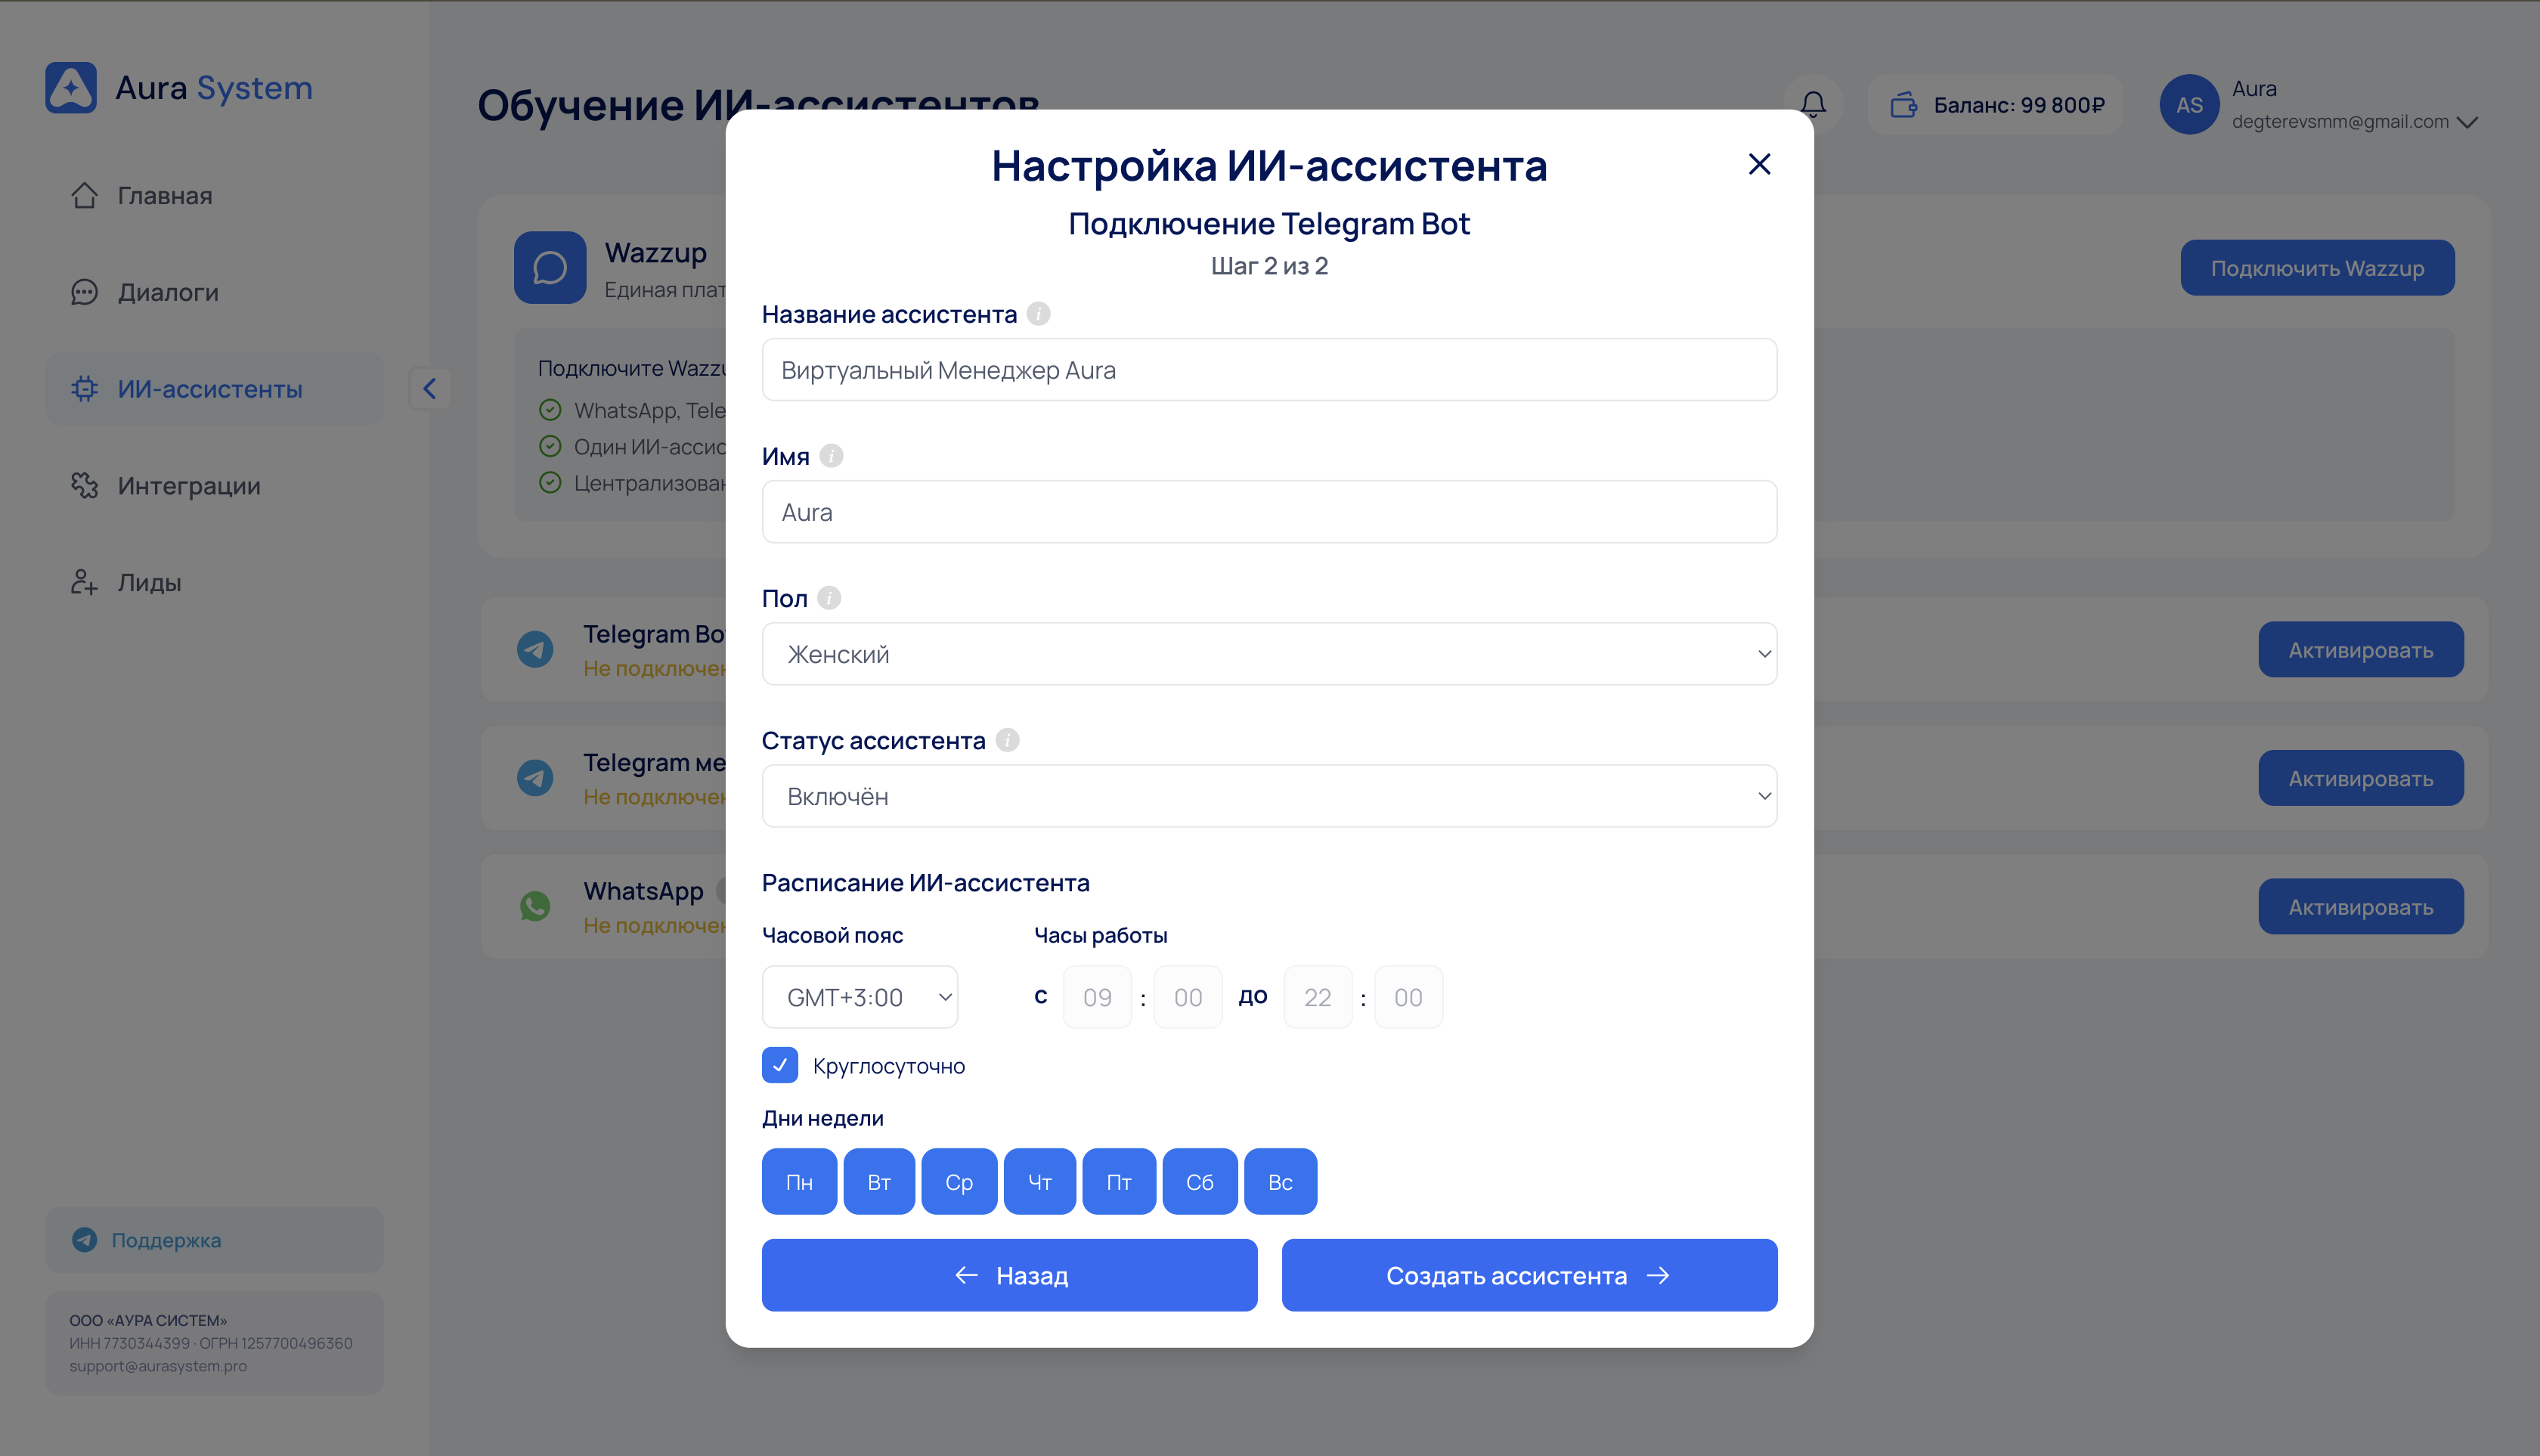The image size is (2540, 1456).
Task: Click info icon beside Пол label
Action: [x=829, y=598]
